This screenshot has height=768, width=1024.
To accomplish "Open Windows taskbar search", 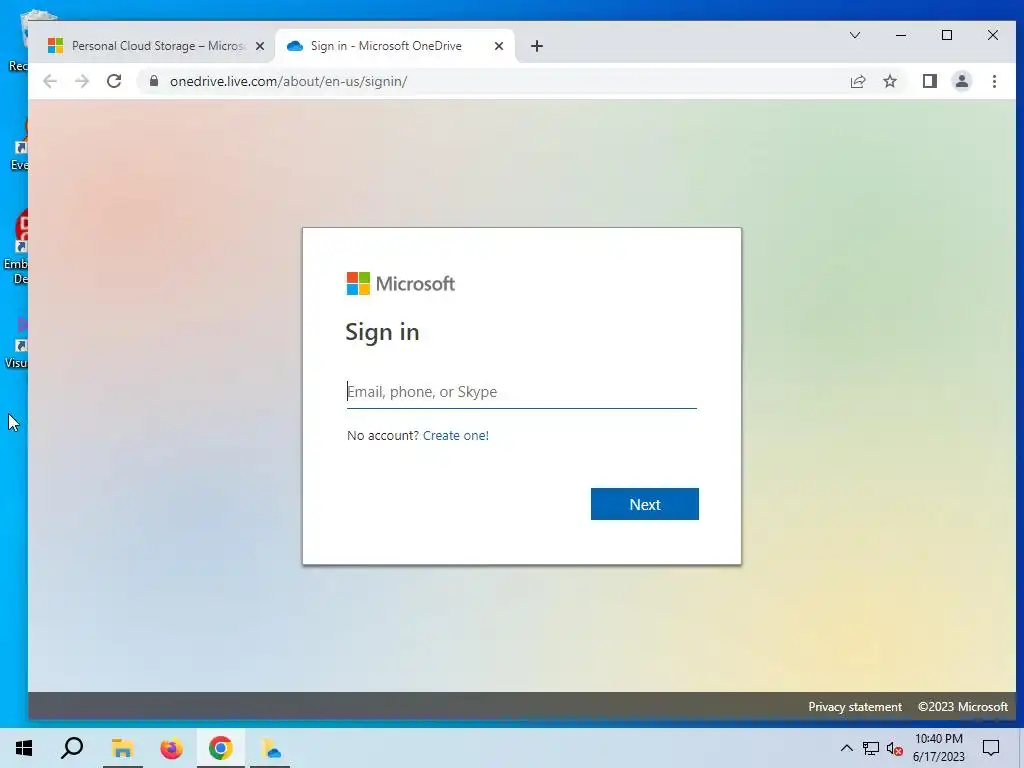I will coord(72,748).
